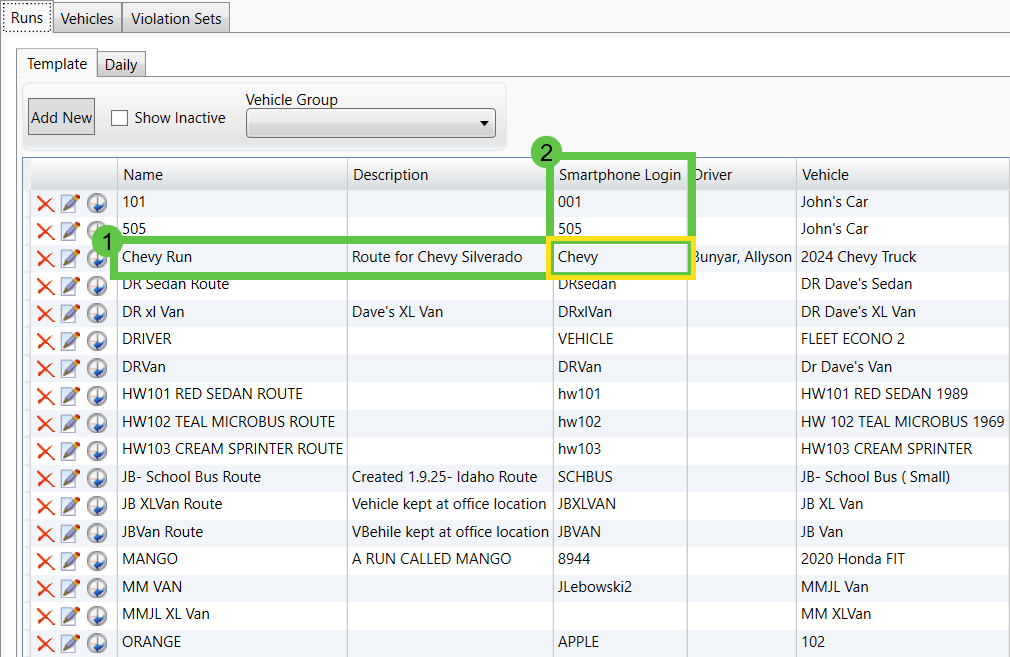Click the clock icon on the ORANGE row
This screenshot has height=657, width=1010.
pyautogui.click(x=97, y=643)
